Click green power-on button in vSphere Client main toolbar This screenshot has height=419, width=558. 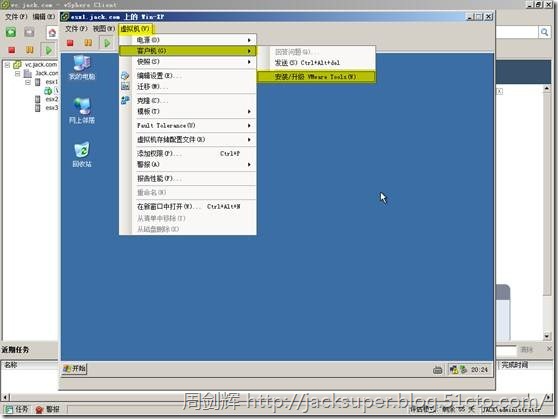48,50
